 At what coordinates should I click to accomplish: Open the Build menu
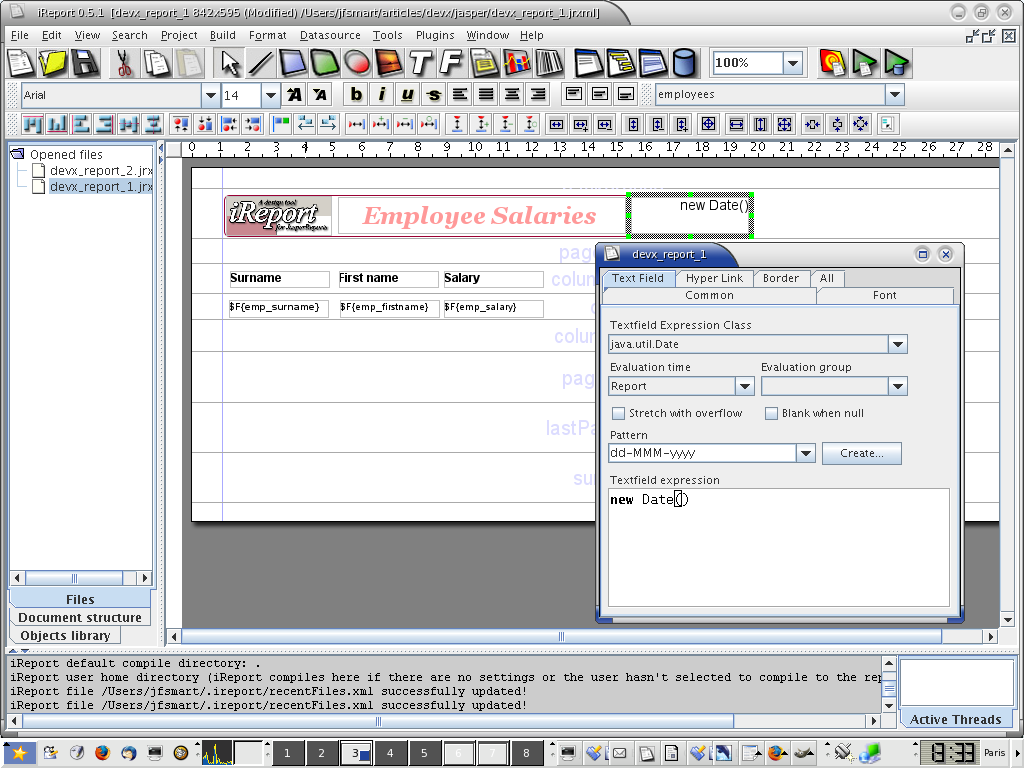tap(223, 35)
